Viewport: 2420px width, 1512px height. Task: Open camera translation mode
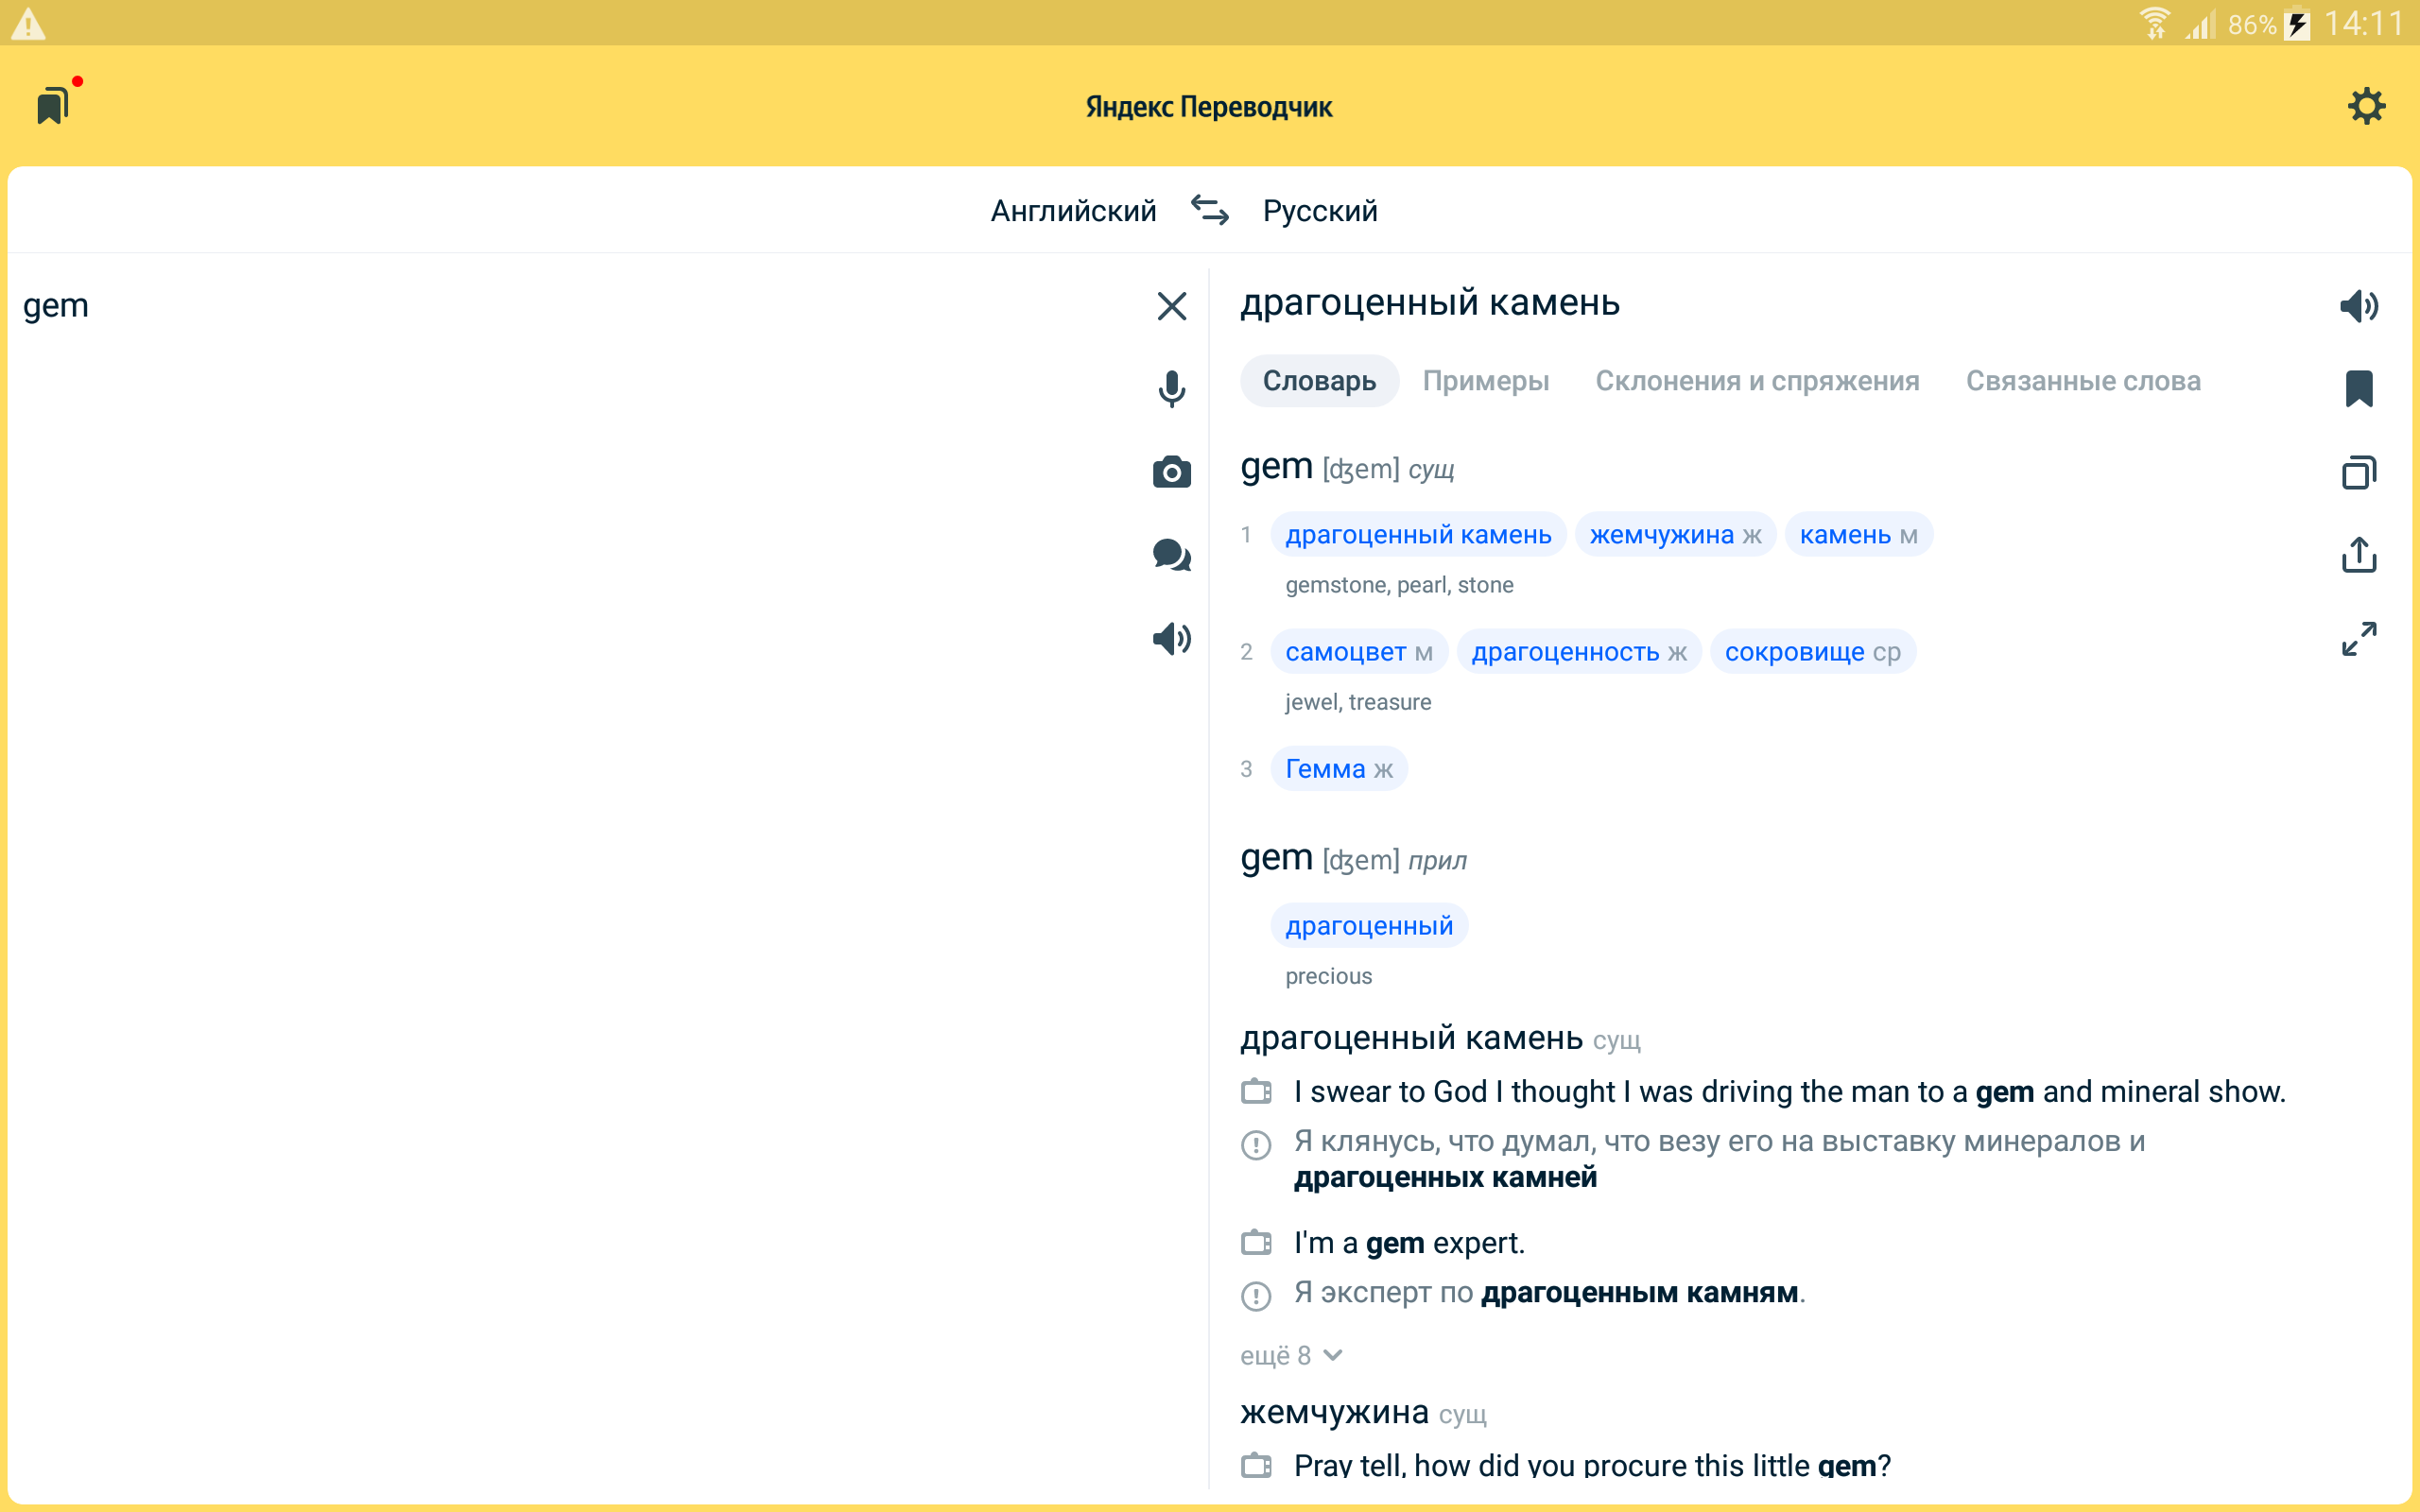pyautogui.click(x=1171, y=472)
